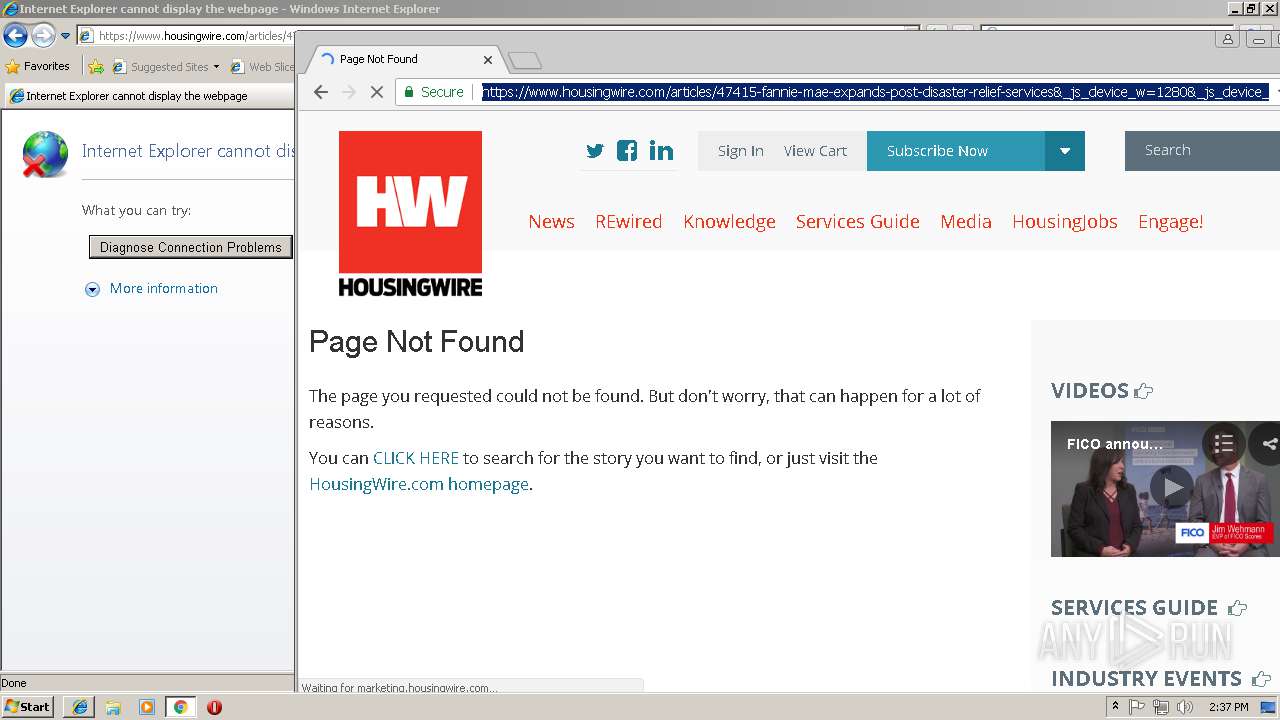Open a new Chrome tab
This screenshot has width=1280, height=720.
tap(524, 61)
